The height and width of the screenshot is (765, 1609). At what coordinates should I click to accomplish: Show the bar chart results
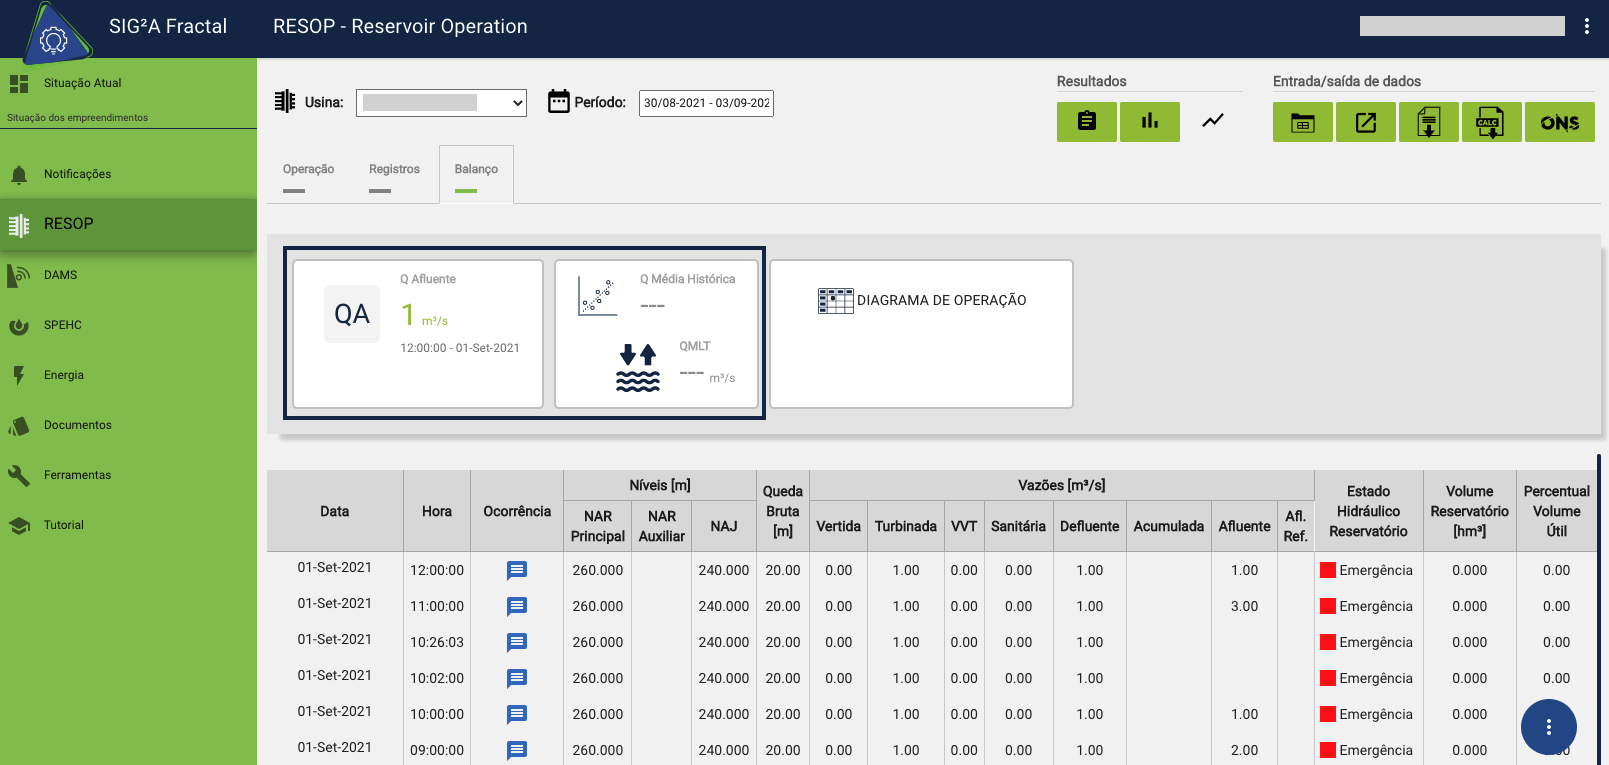(1149, 121)
